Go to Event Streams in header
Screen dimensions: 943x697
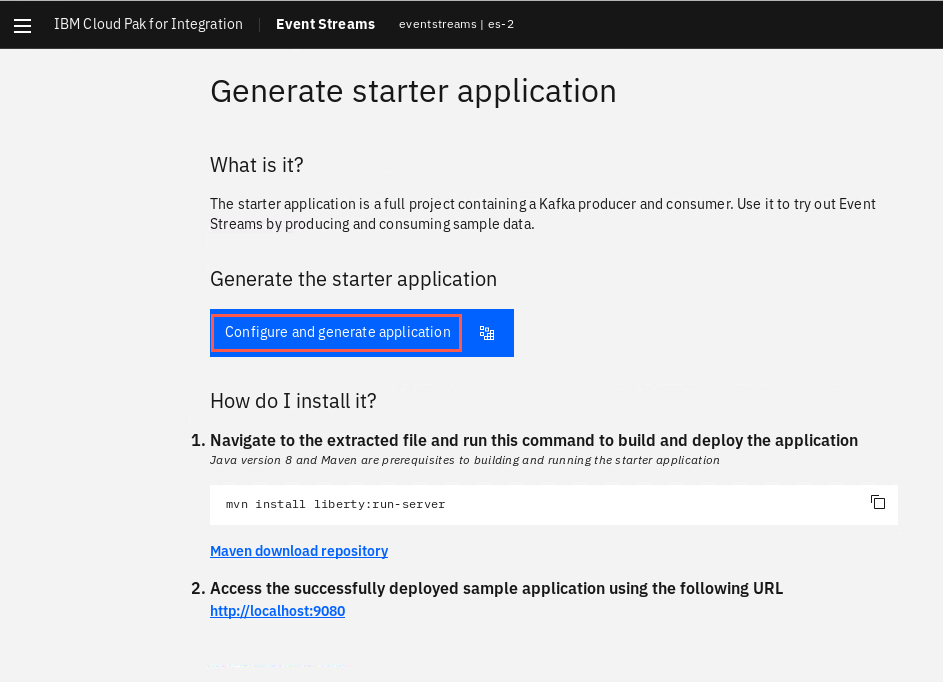[325, 24]
